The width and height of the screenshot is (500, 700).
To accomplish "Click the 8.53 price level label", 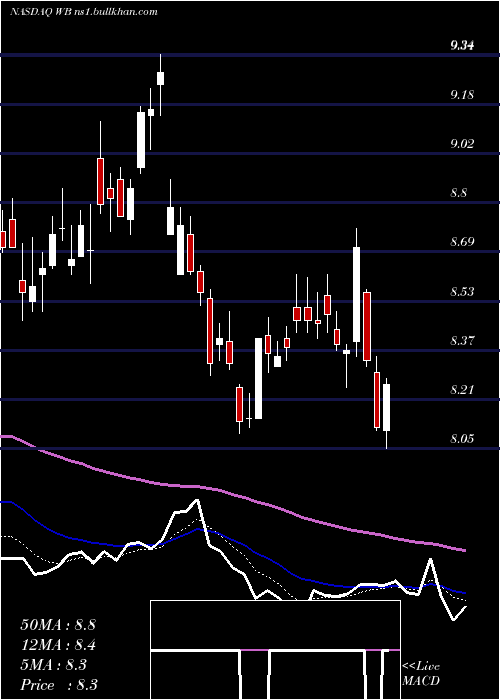I will pyautogui.click(x=462, y=292).
